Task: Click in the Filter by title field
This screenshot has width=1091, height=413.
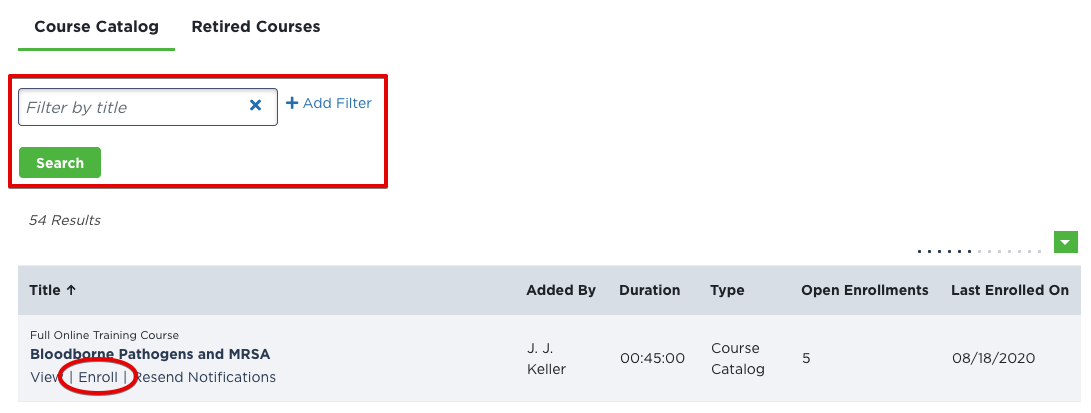Action: (x=130, y=107)
